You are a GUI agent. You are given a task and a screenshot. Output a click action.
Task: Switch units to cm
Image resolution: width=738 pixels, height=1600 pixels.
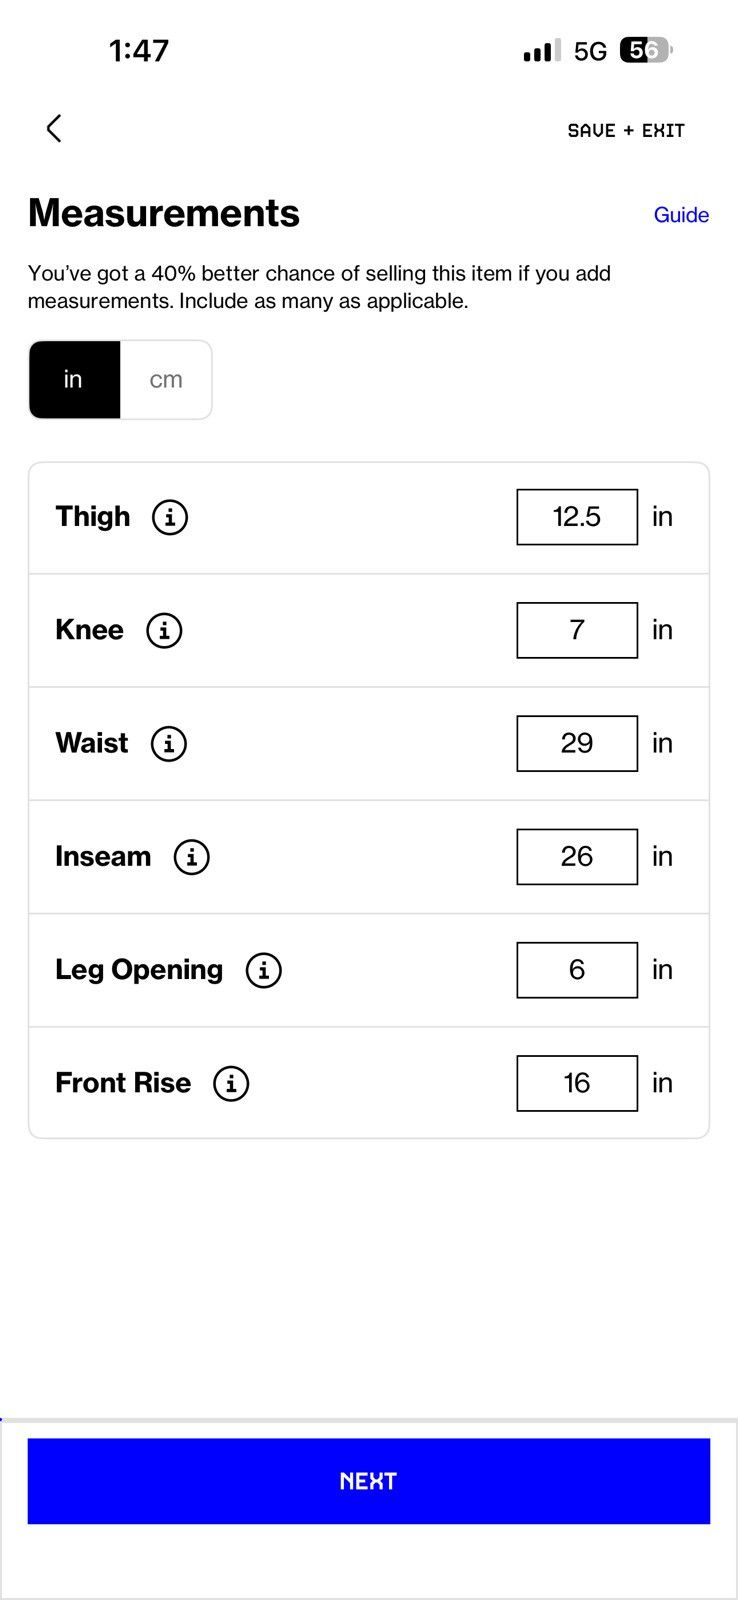tap(166, 380)
